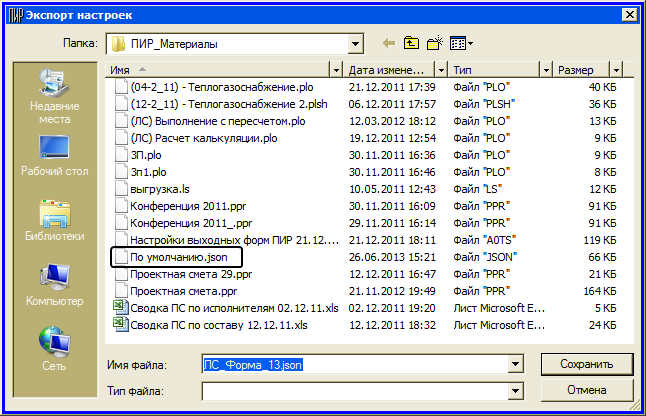This screenshot has height=416, width=646.
Task: Expand the Имя файла dropdown arrow
Action: 516,364
